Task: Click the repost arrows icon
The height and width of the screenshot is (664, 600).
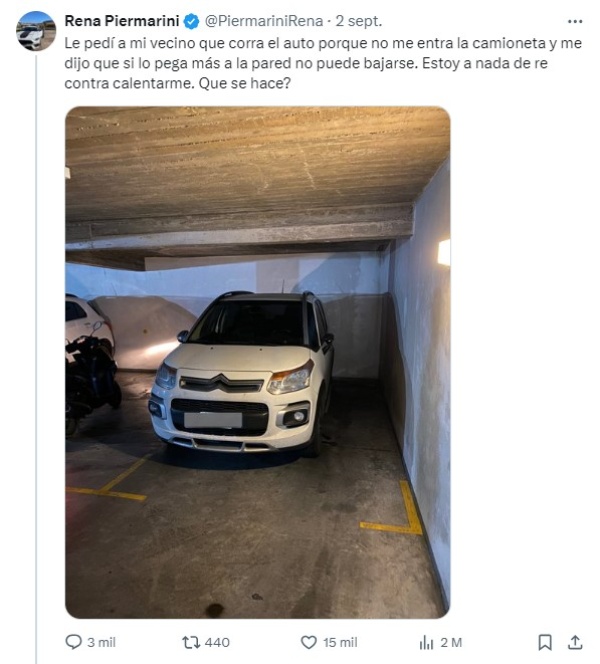Action: click(x=191, y=642)
